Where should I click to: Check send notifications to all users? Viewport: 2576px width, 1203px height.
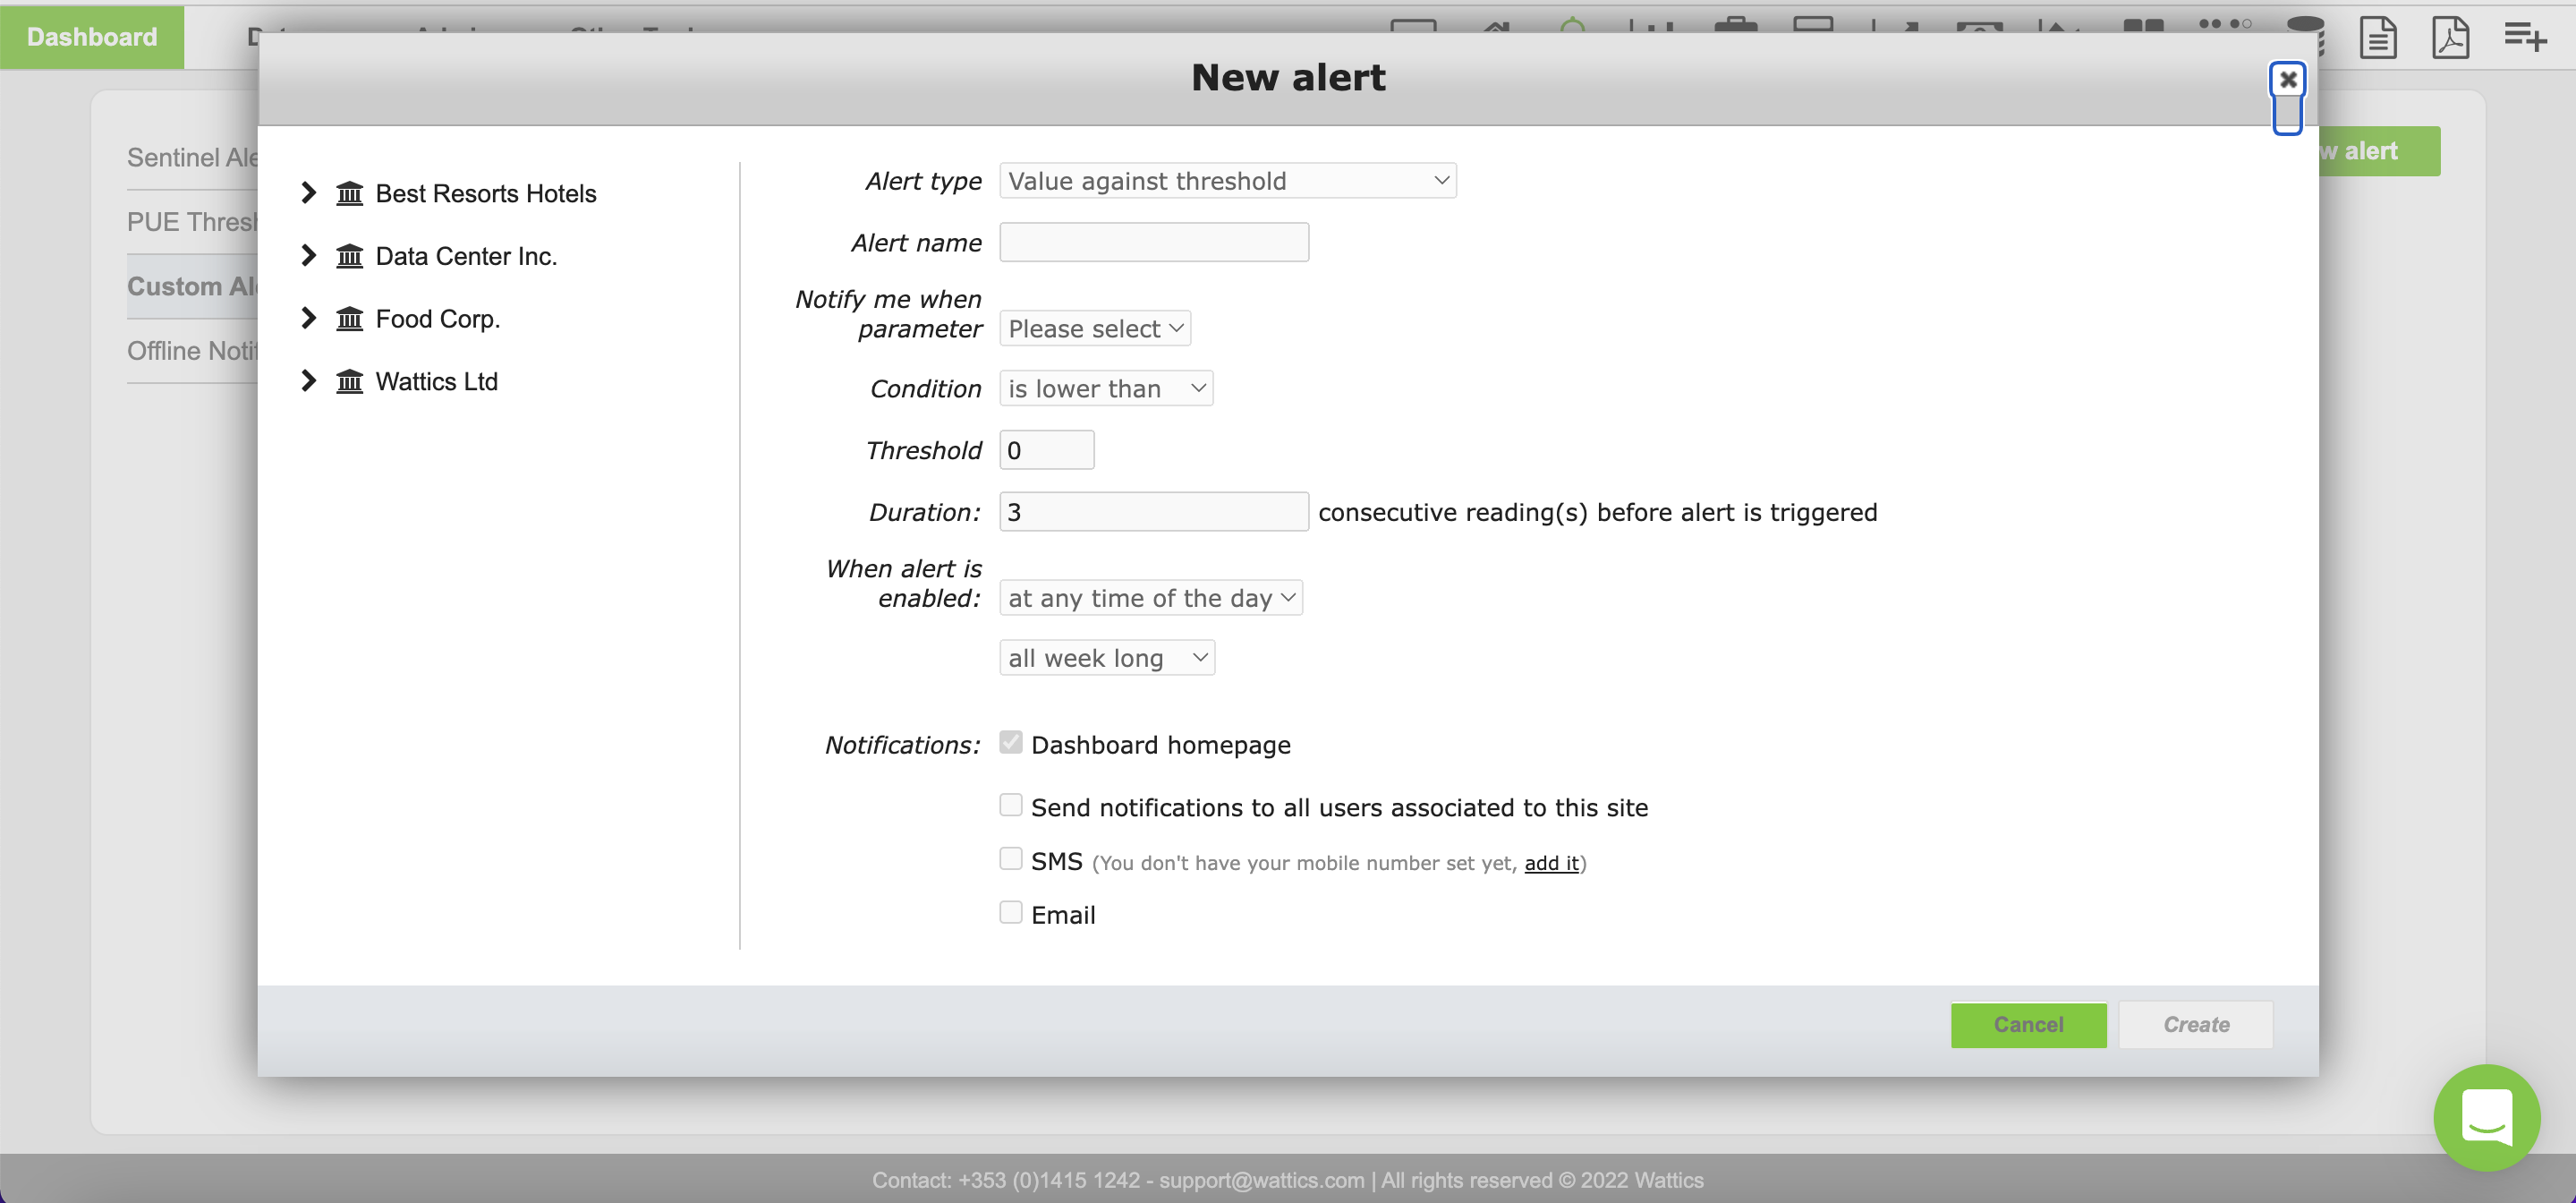[1010, 805]
